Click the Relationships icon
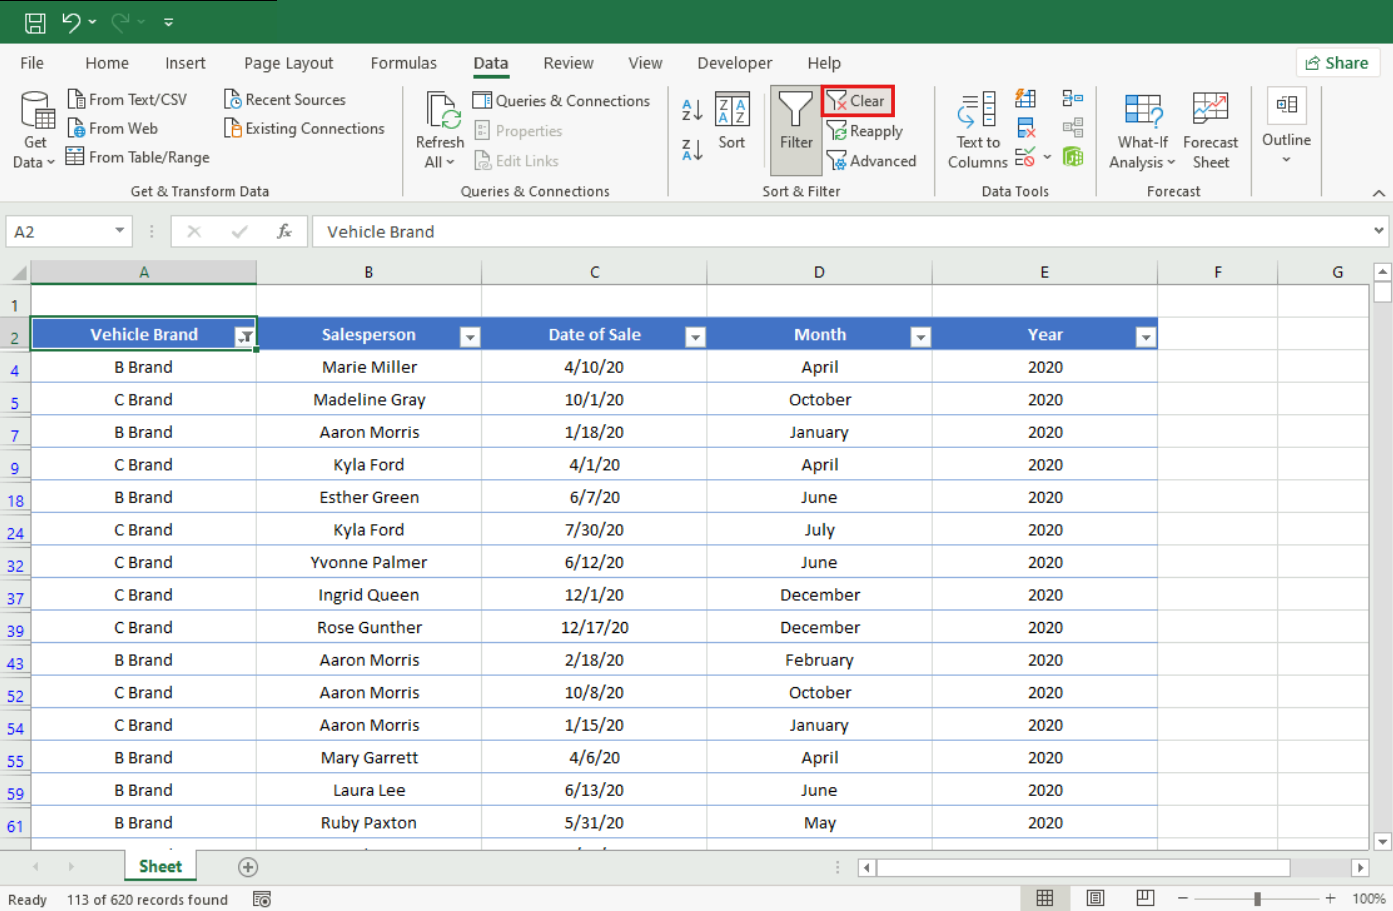The width and height of the screenshot is (1393, 911). (1073, 128)
